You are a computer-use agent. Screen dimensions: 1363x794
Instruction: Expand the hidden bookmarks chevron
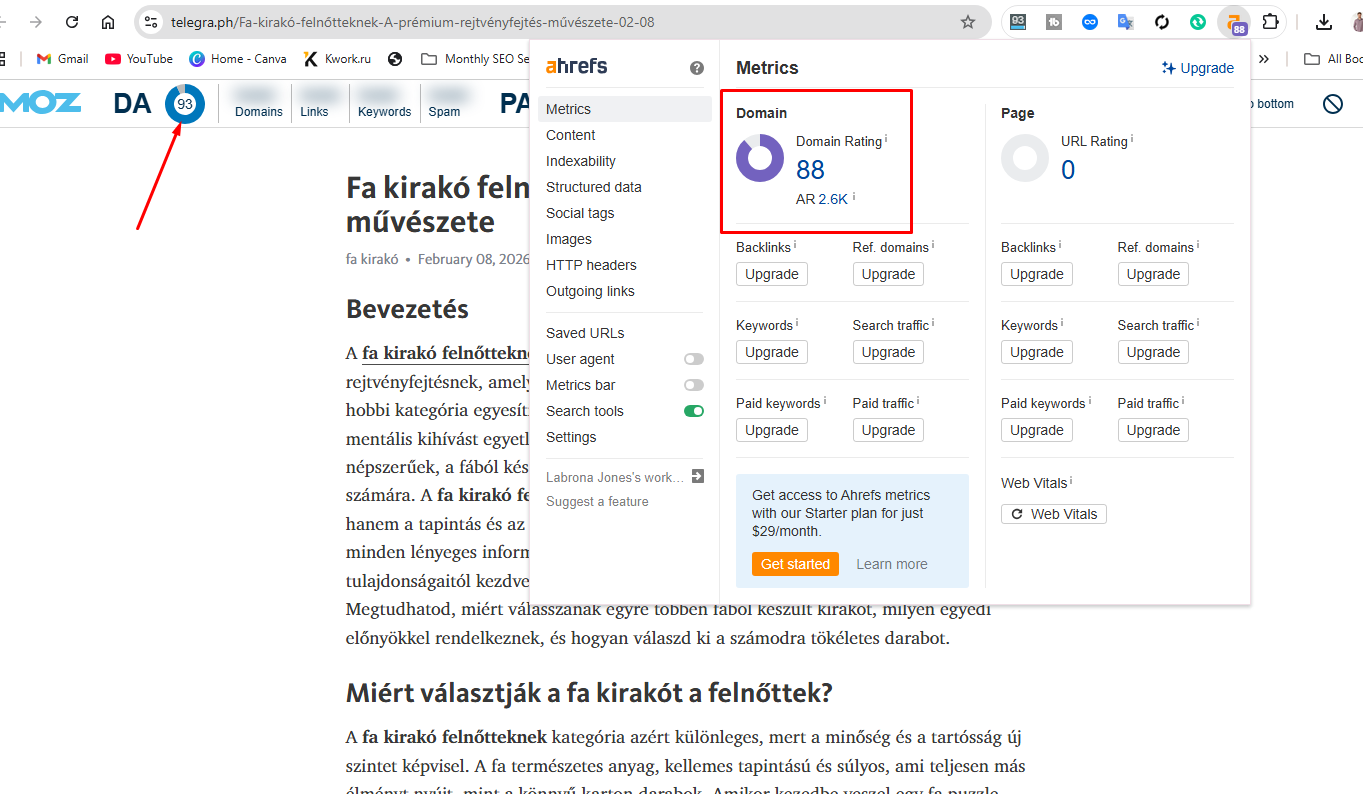point(1264,59)
